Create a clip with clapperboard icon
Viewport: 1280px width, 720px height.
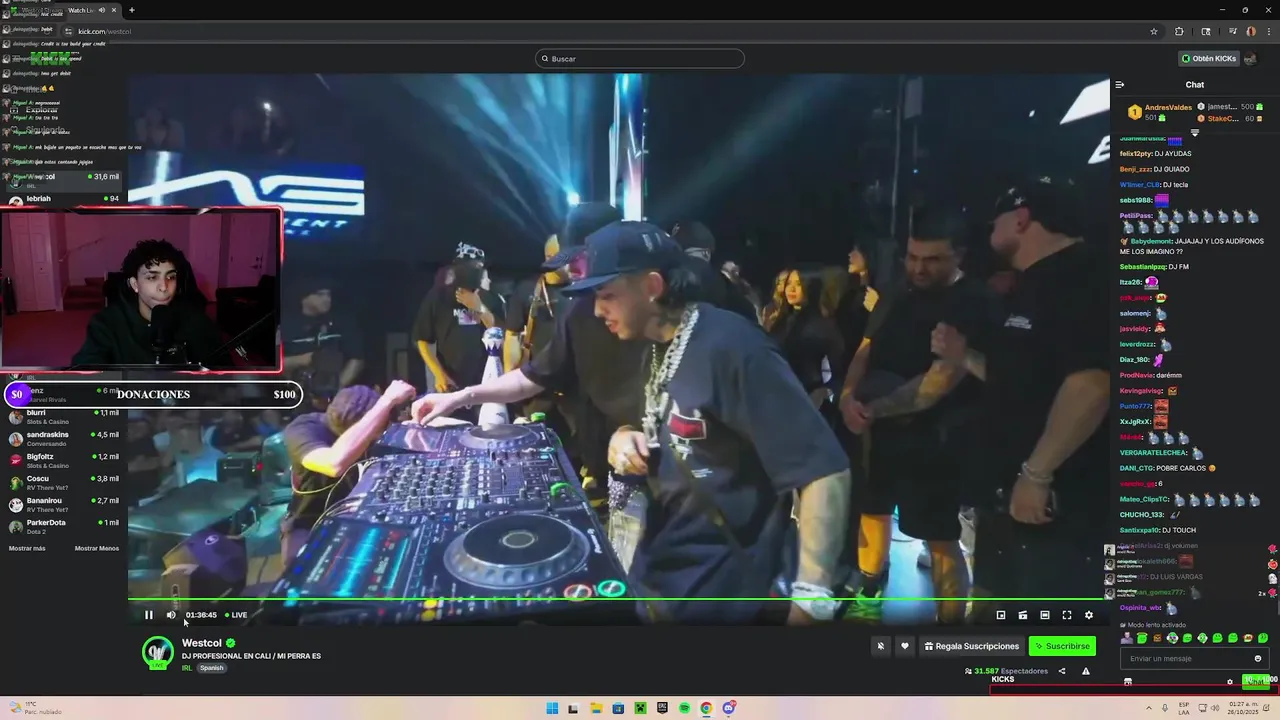[x=1023, y=615]
